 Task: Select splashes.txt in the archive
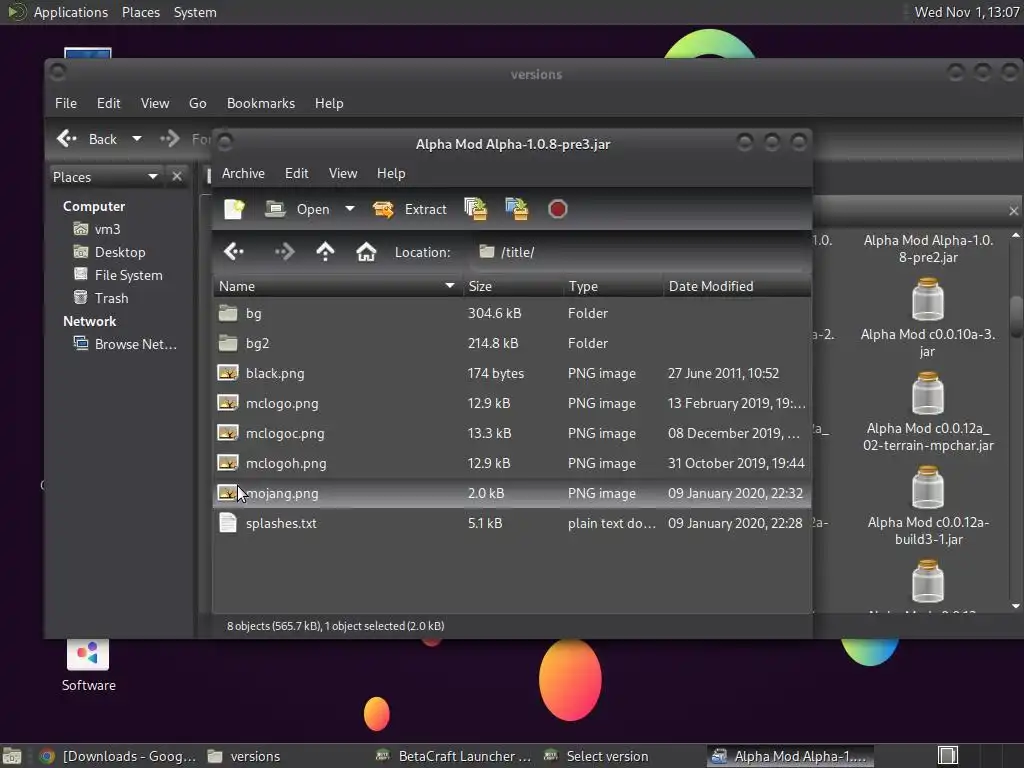coord(513,524)
